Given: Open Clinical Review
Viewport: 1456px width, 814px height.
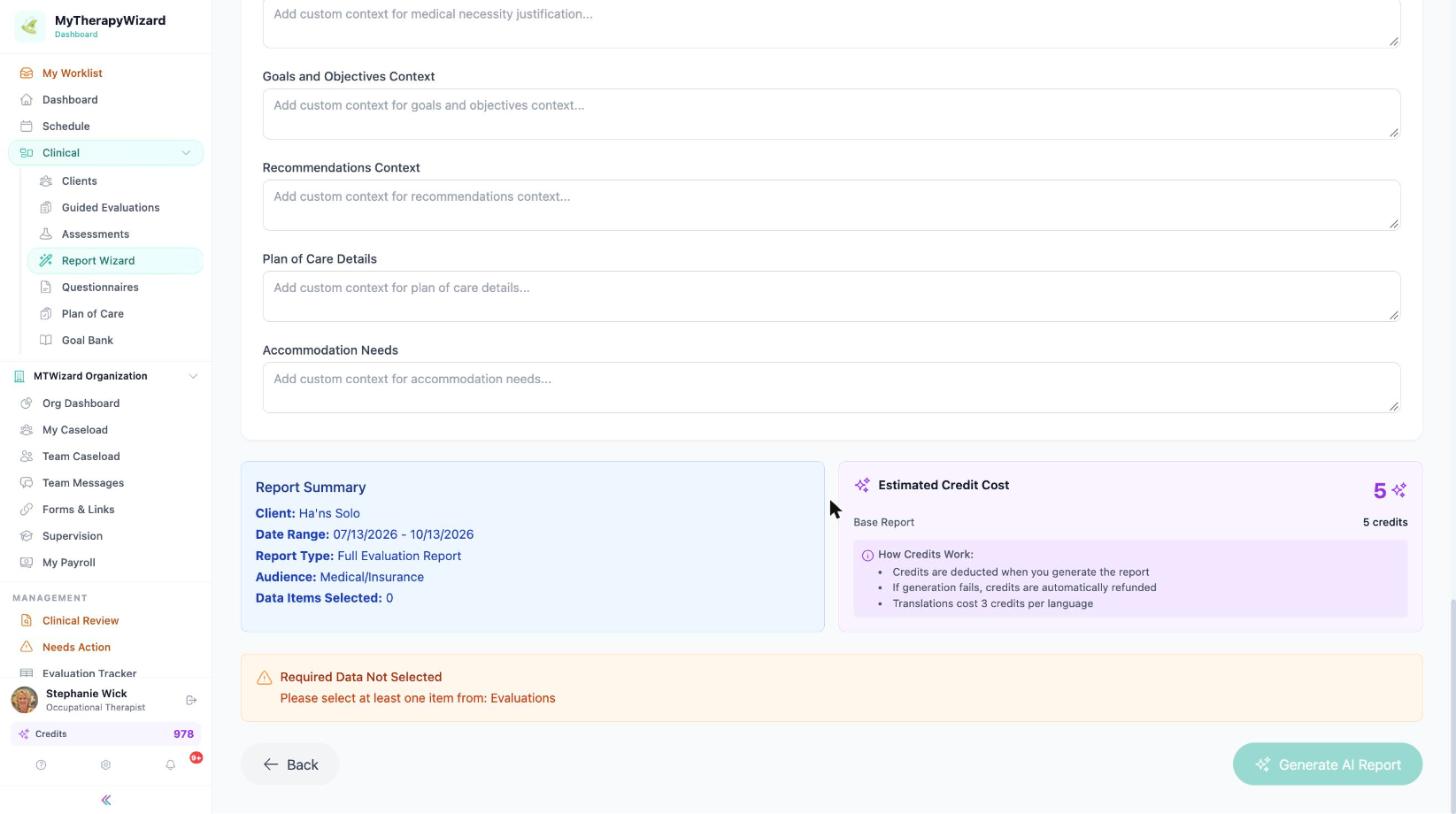Looking at the screenshot, I should pyautogui.click(x=80, y=621).
